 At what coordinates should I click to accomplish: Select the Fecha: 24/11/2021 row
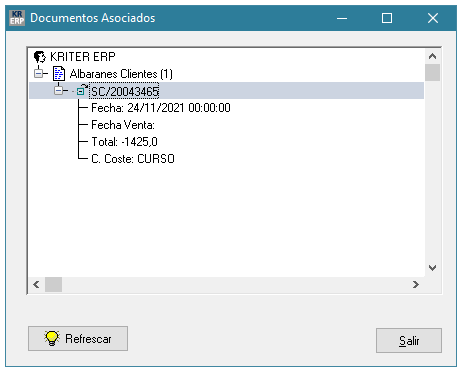coord(161,108)
